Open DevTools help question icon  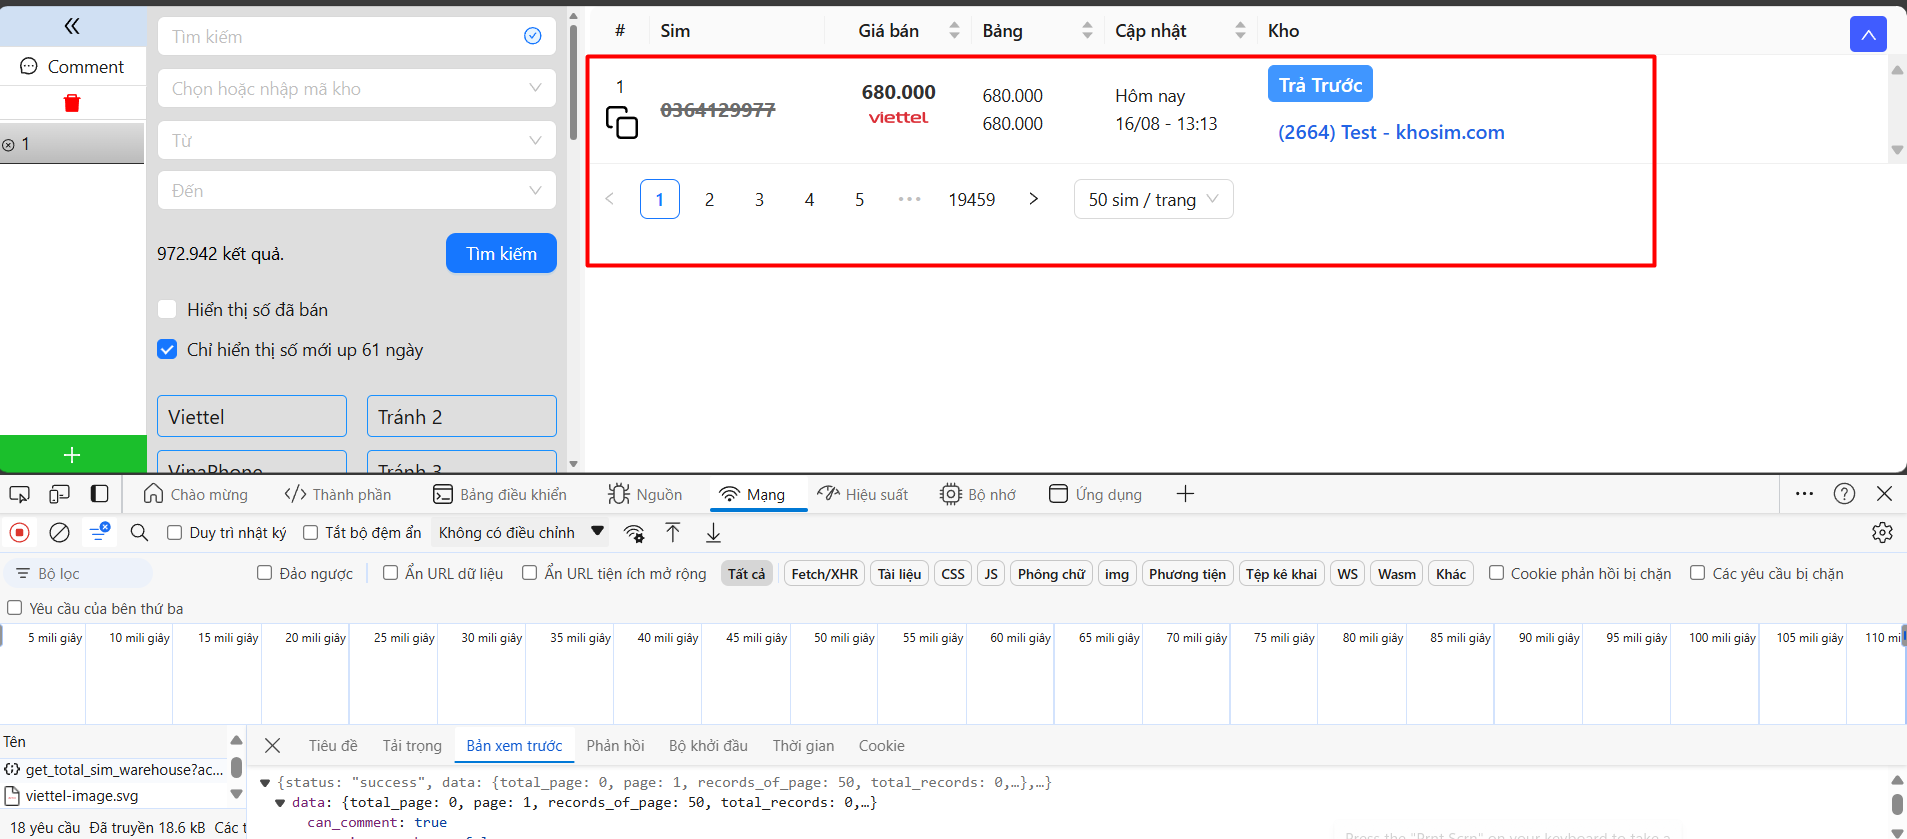click(x=1844, y=494)
